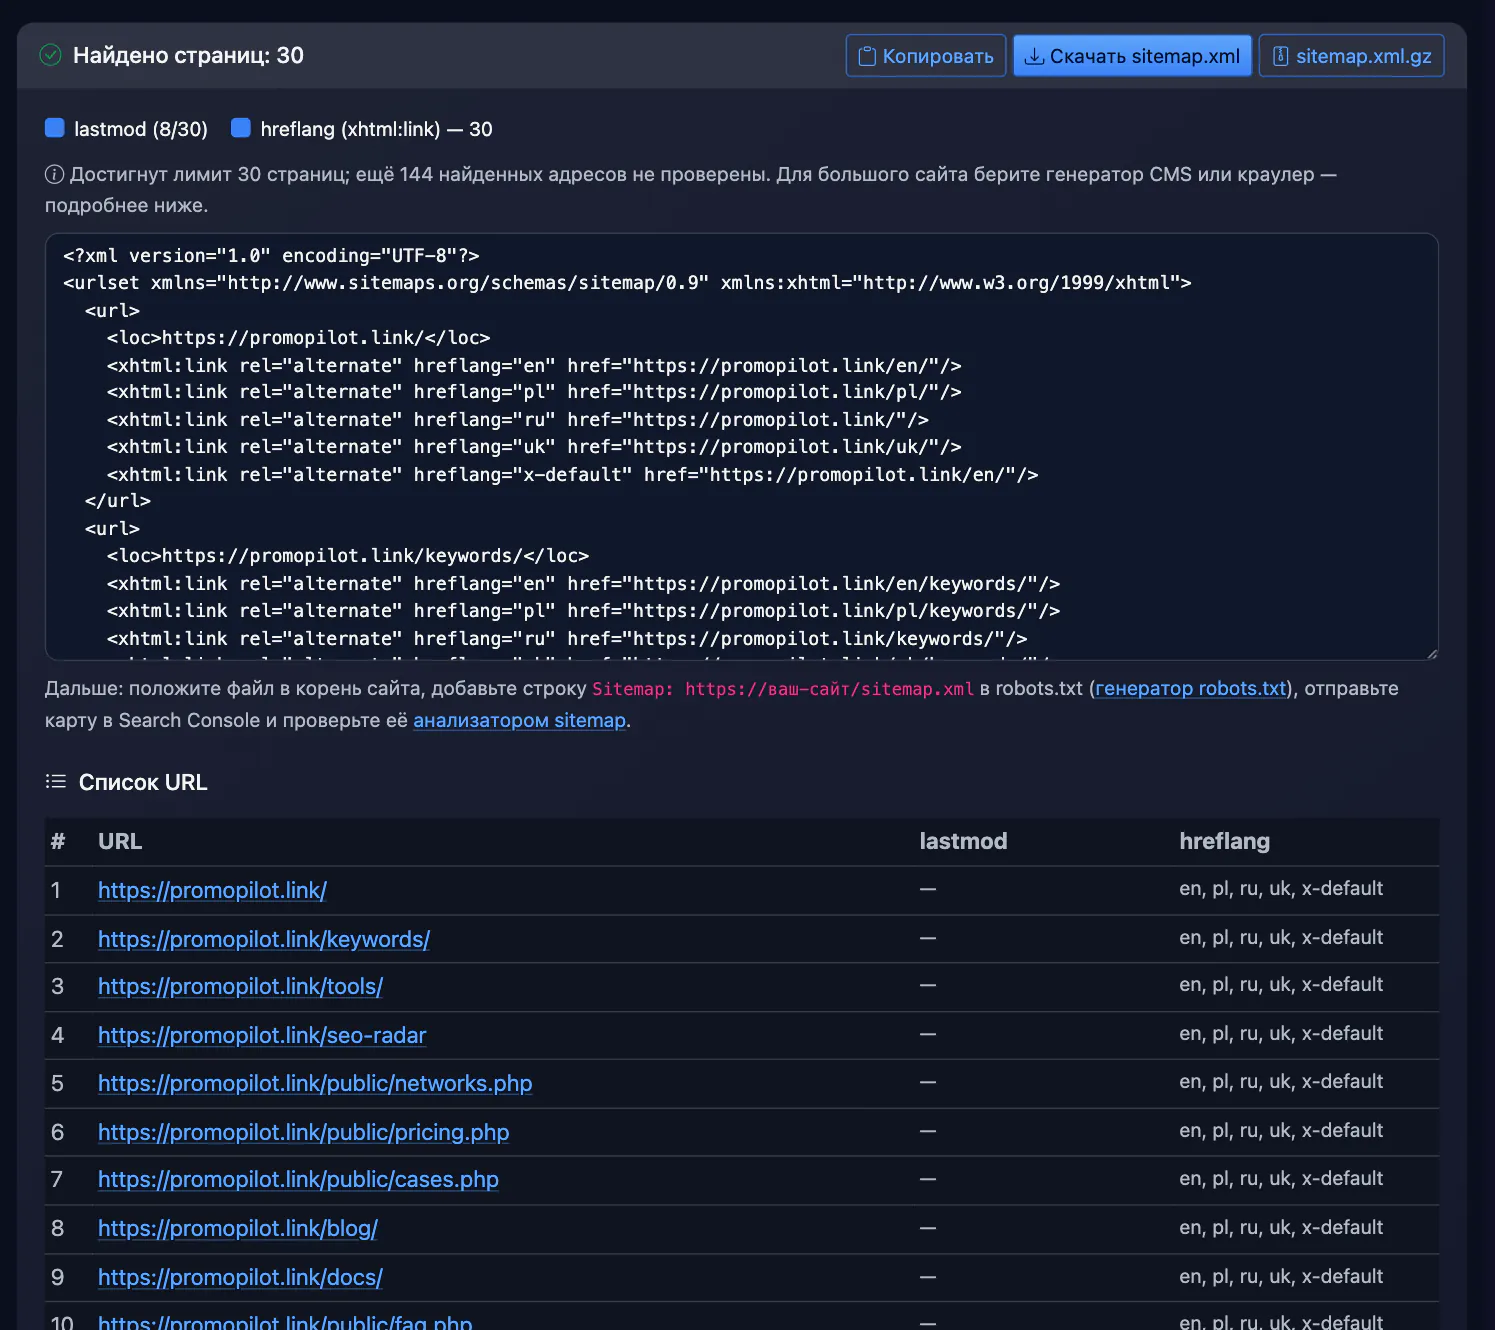The image size is (1495, 1330).
Task: Click the 'Найдено страниц: 30' heading
Action: [x=188, y=55]
